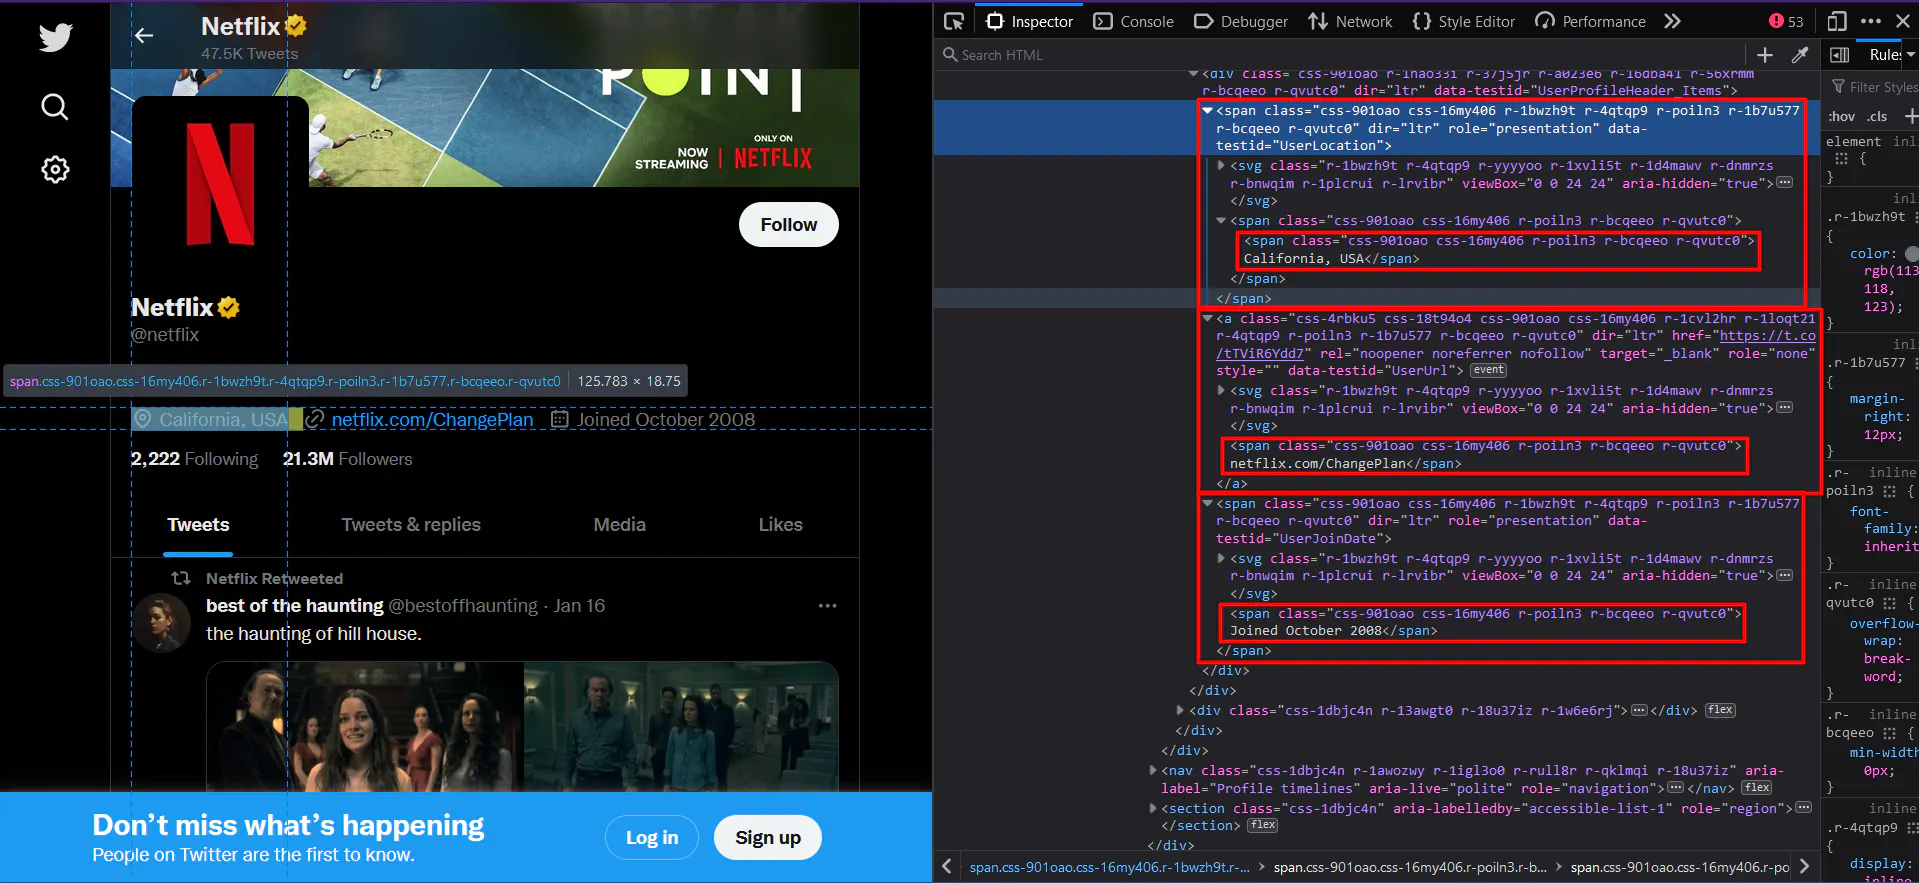The height and width of the screenshot is (883, 1919).
Task: Follow the Netflix account
Action: point(789,225)
